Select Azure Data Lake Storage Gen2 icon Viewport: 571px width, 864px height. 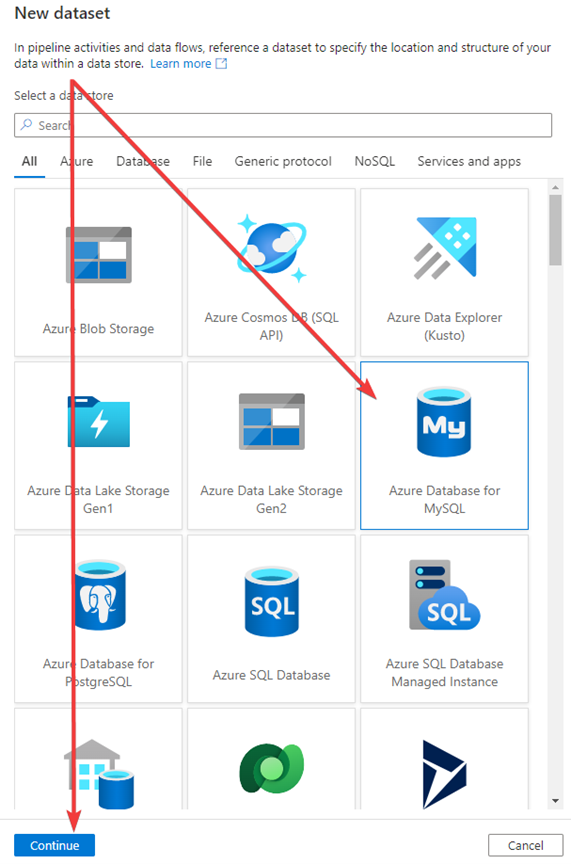[272, 422]
